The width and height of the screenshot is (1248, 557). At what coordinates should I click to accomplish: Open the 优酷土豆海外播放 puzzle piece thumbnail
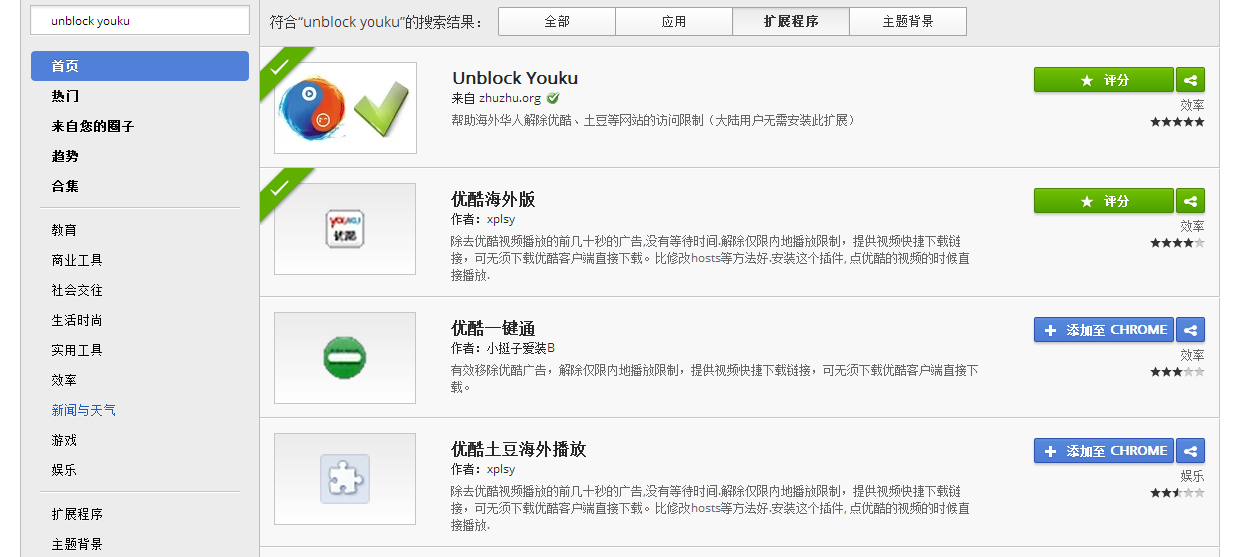[x=345, y=479]
